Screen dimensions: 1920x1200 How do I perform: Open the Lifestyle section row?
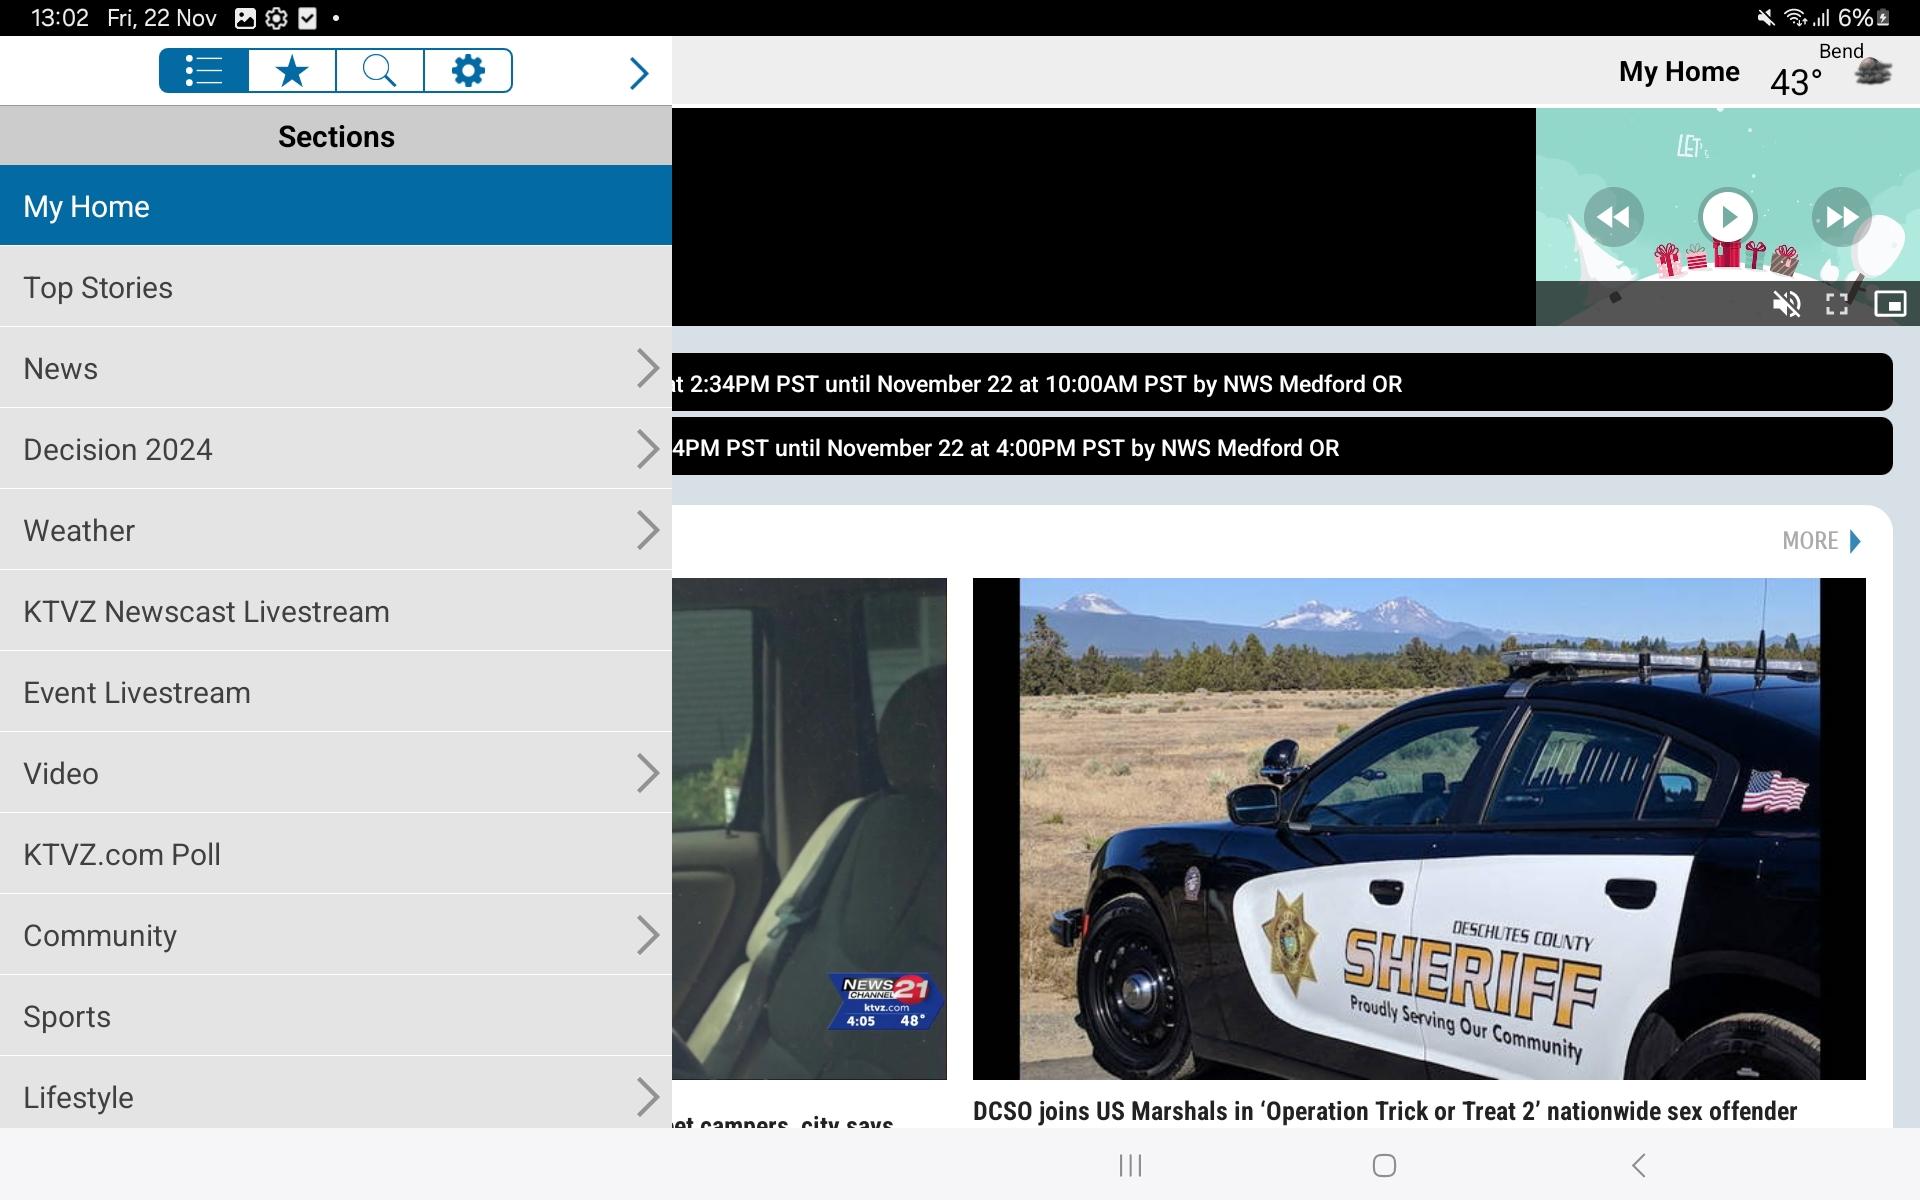[336, 1093]
